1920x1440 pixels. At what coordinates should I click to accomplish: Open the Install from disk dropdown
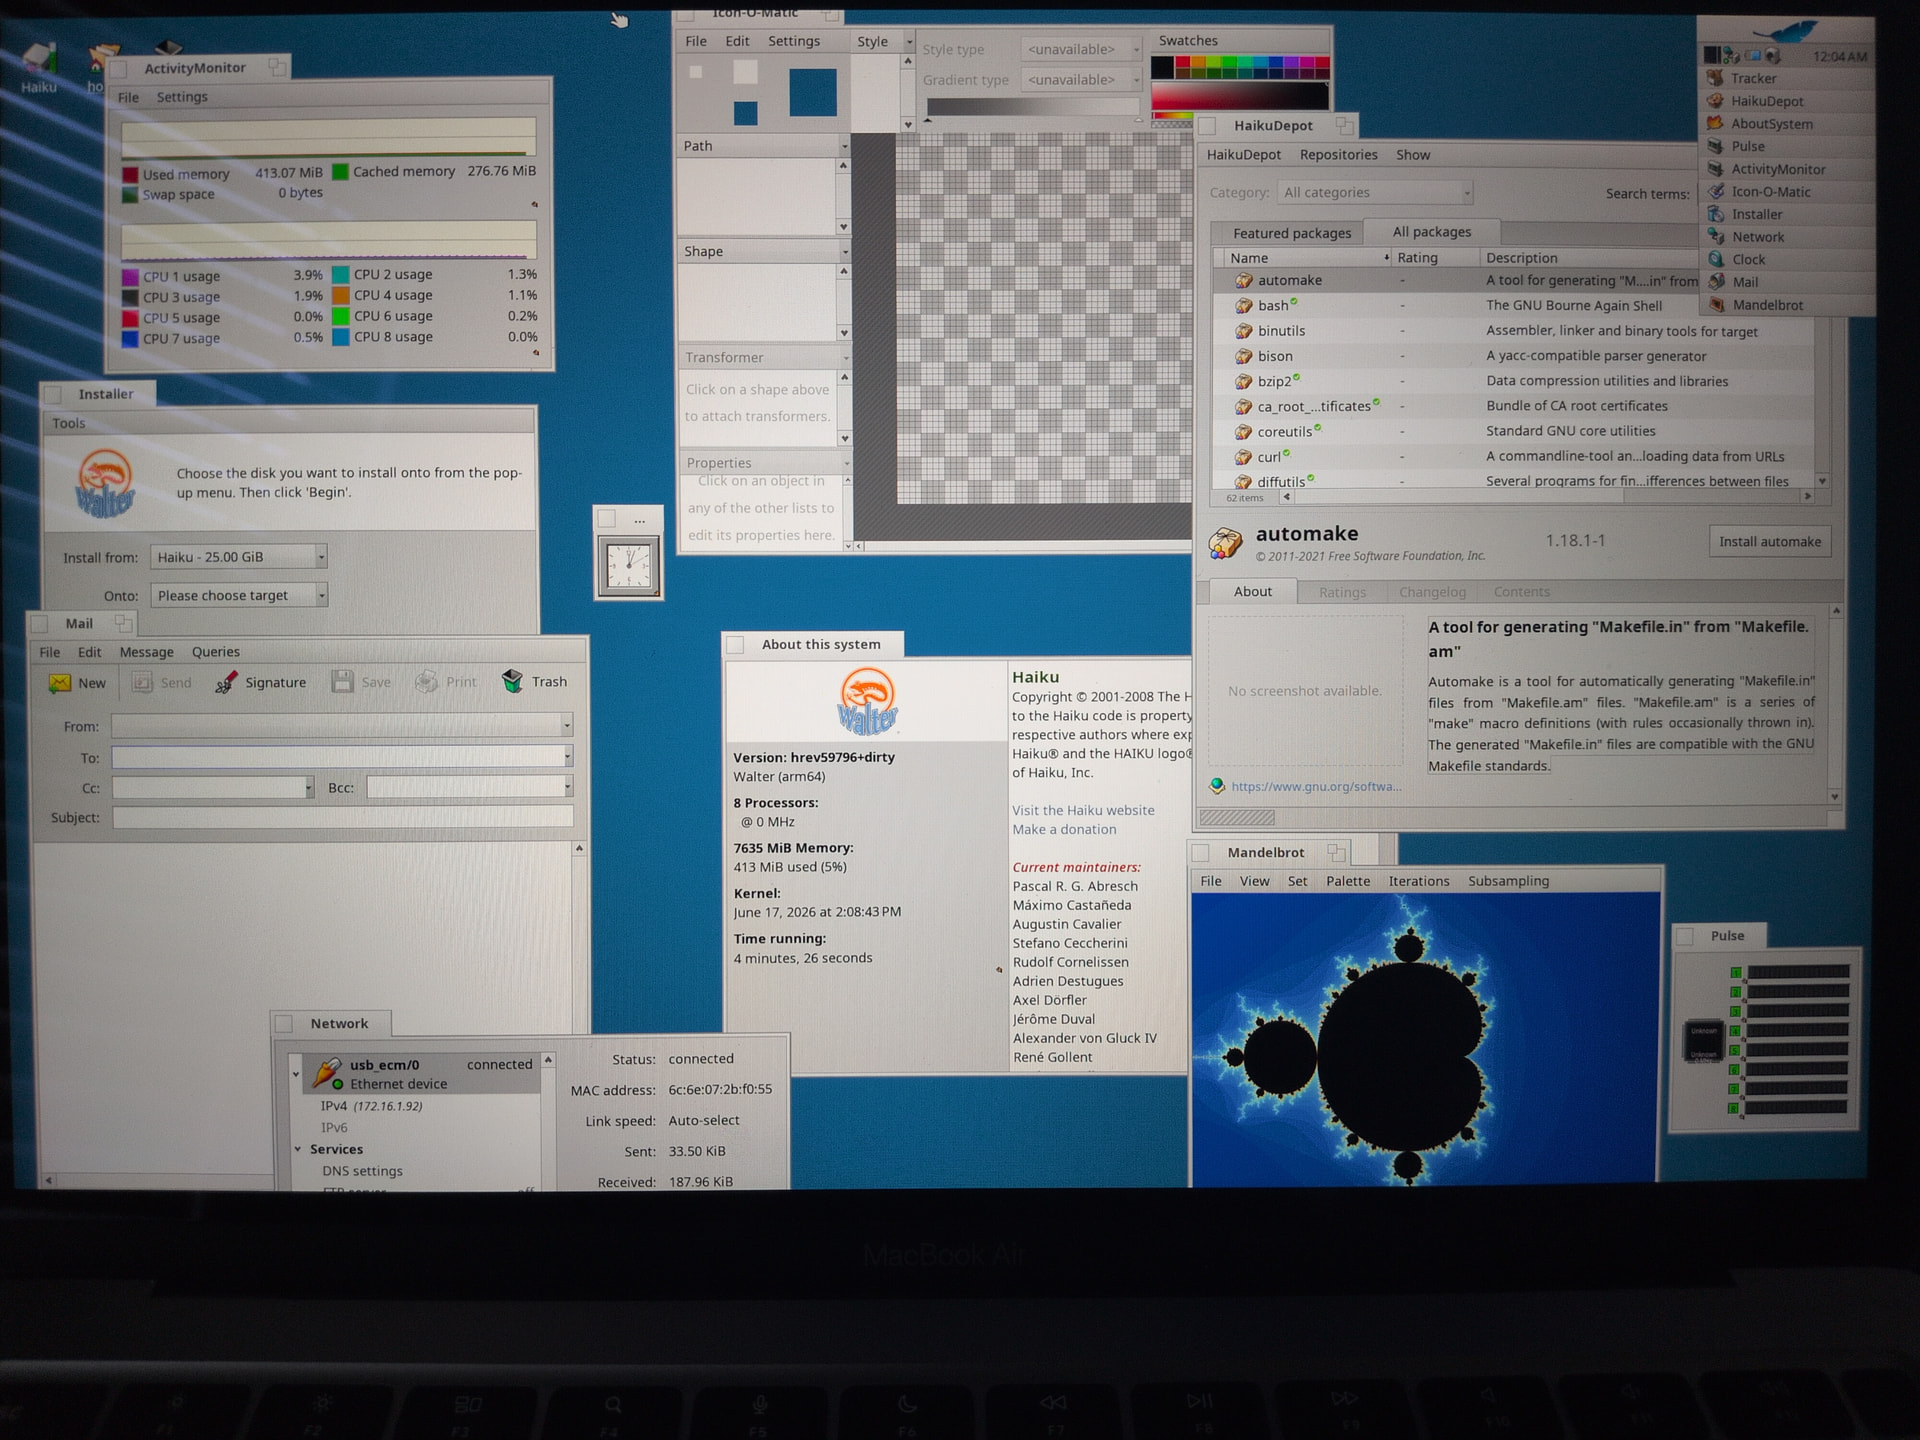point(239,557)
